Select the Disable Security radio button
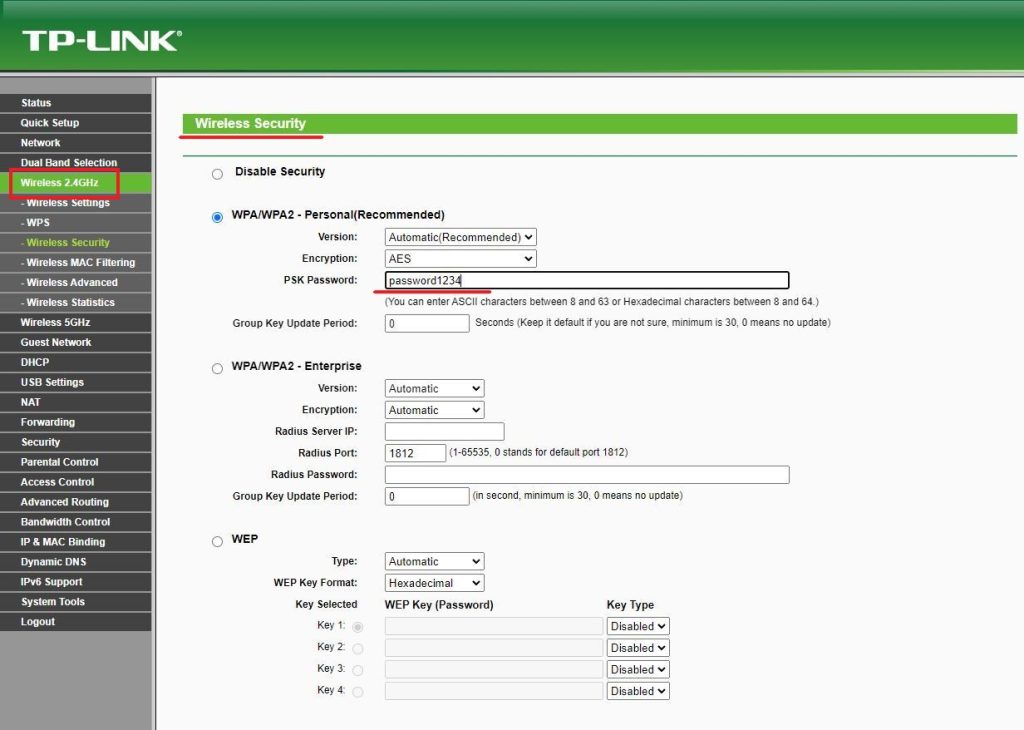 [x=217, y=173]
